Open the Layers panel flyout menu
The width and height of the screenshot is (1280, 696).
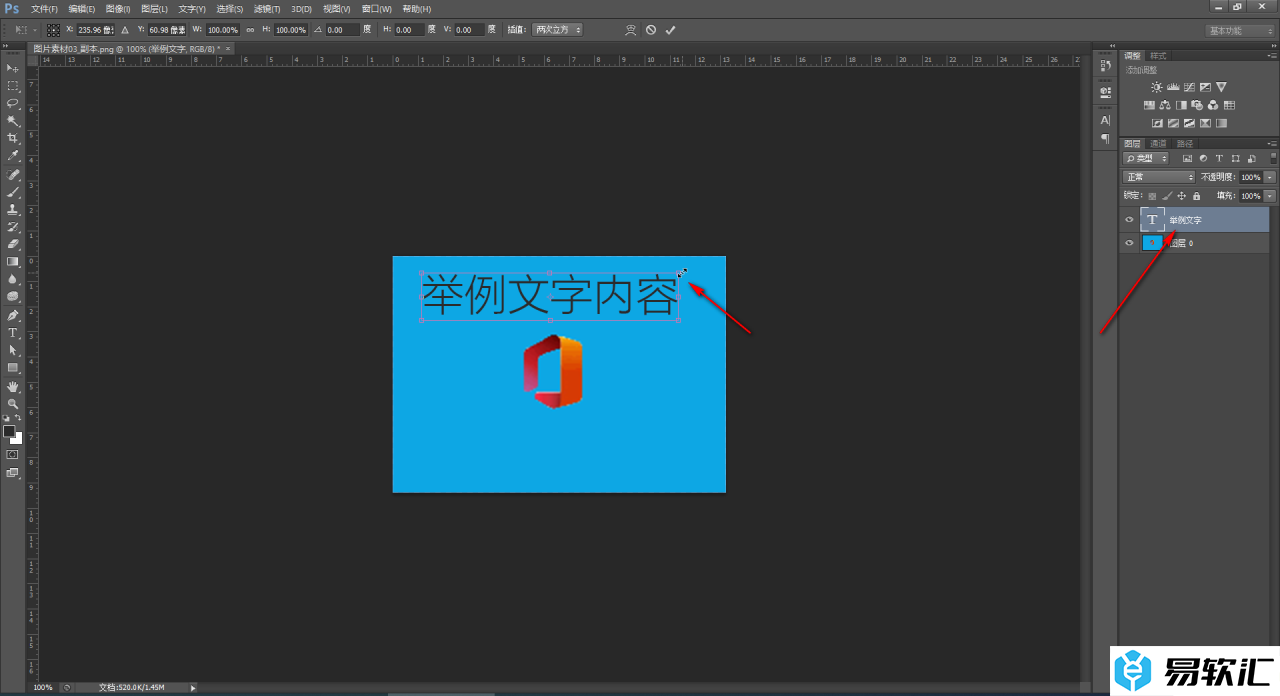(1272, 143)
